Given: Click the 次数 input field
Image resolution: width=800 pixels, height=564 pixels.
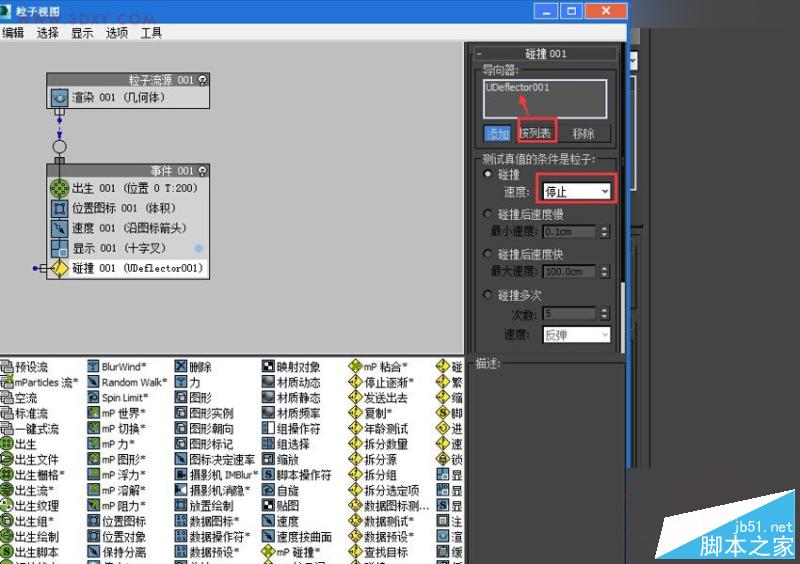Looking at the screenshot, I should point(569,313).
